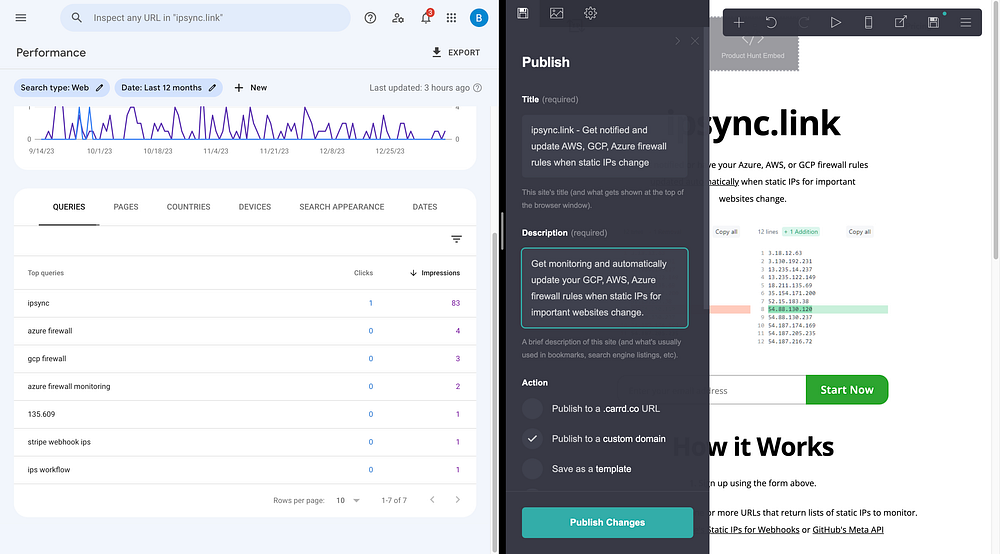Switch to mobile view icon
Viewport: 1000px width, 554px height.
(x=869, y=23)
